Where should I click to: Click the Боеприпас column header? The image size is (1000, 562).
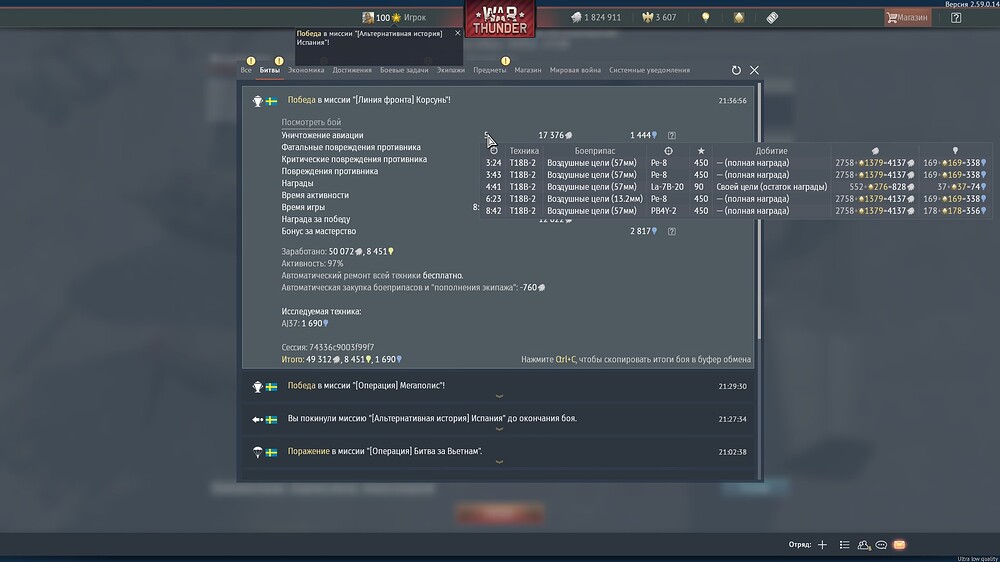click(x=595, y=151)
